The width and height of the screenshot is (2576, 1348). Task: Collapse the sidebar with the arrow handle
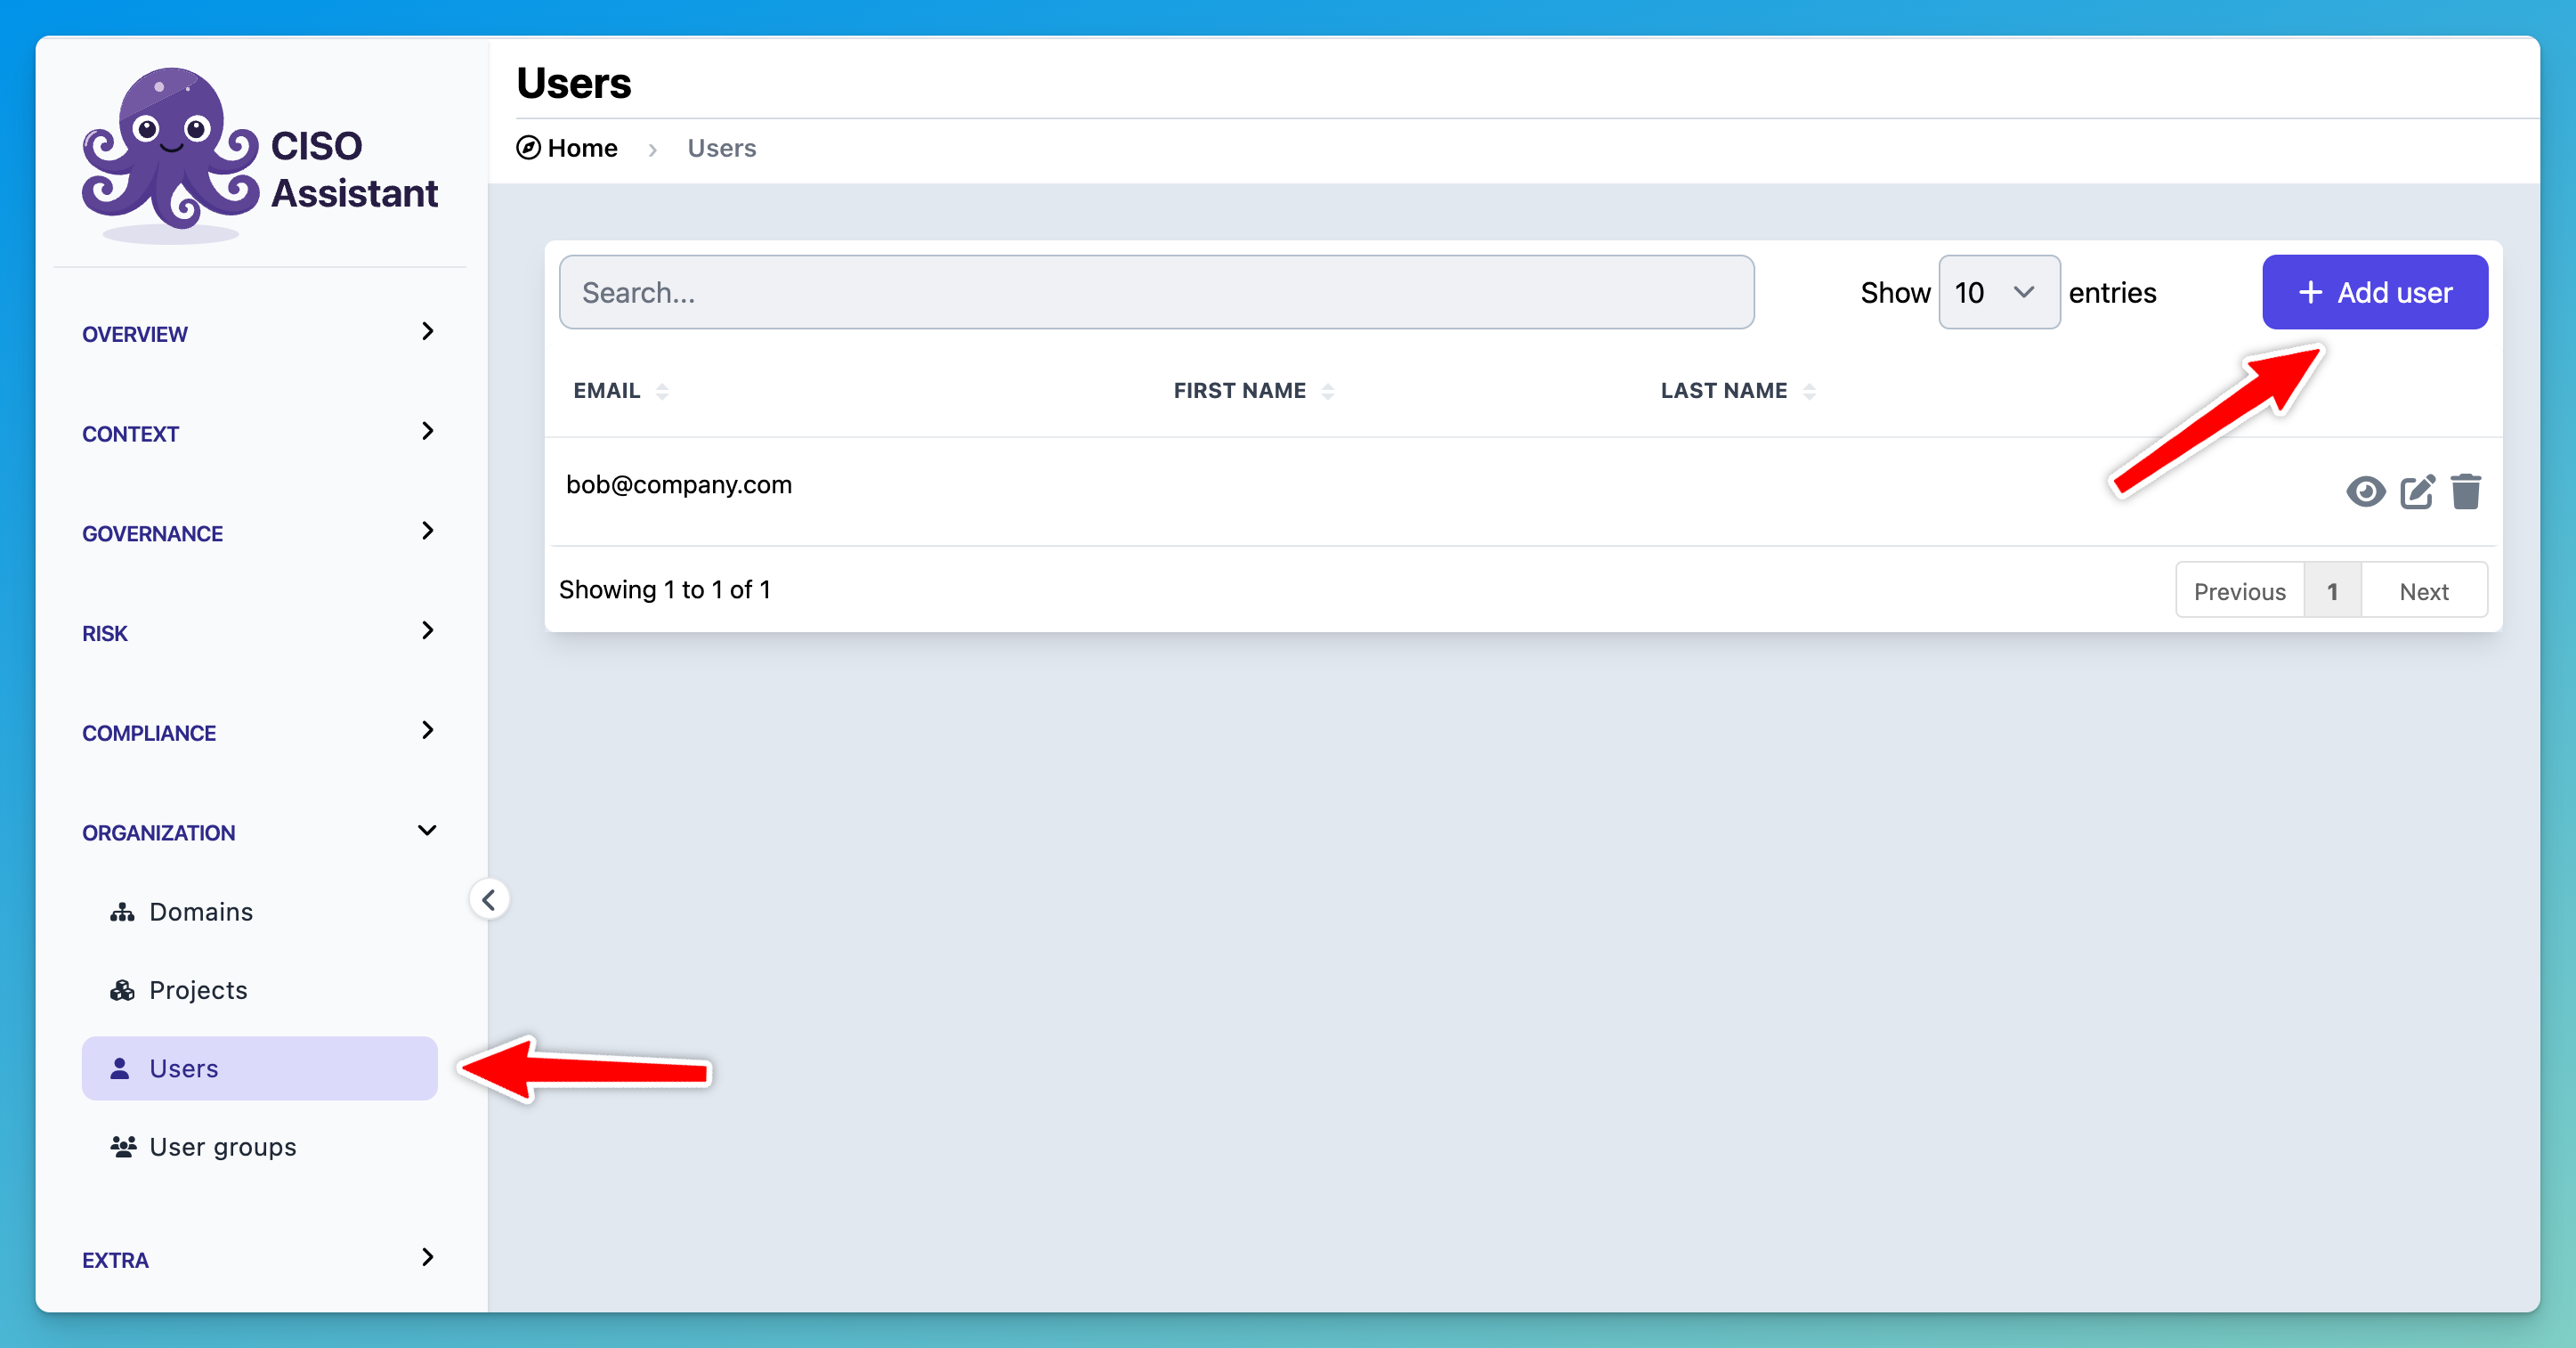point(489,899)
